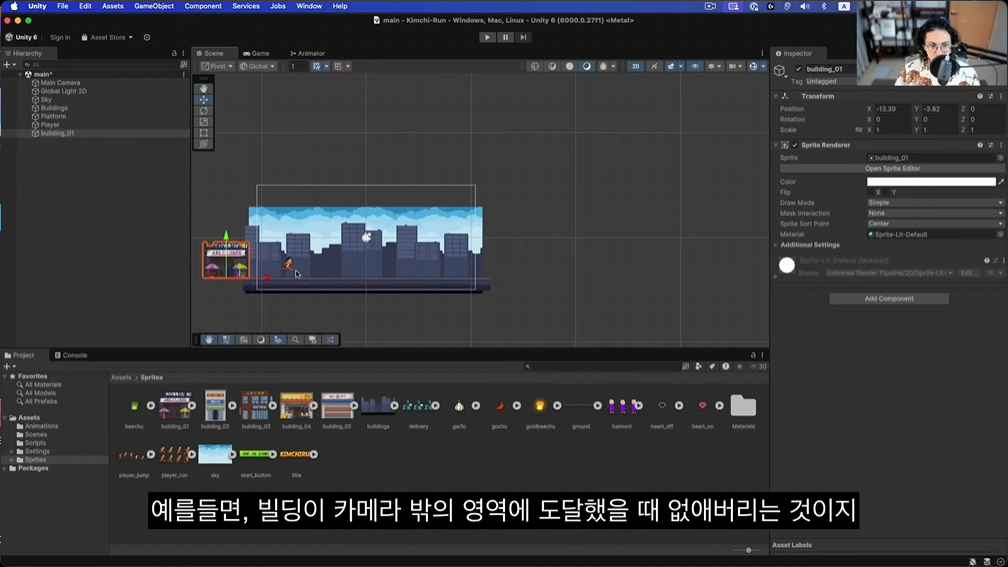Adjust project thumbnail size slider
Screen dimensions: 1008x567
[x=748, y=550]
